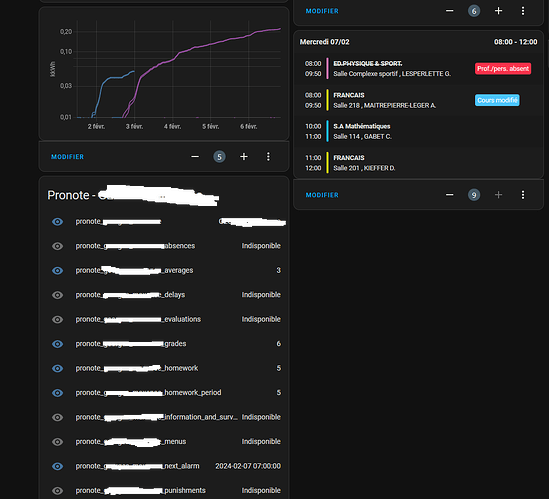Click the pronote delays entity name
Image resolution: width=549 pixels, height=499 pixels.
[130, 295]
